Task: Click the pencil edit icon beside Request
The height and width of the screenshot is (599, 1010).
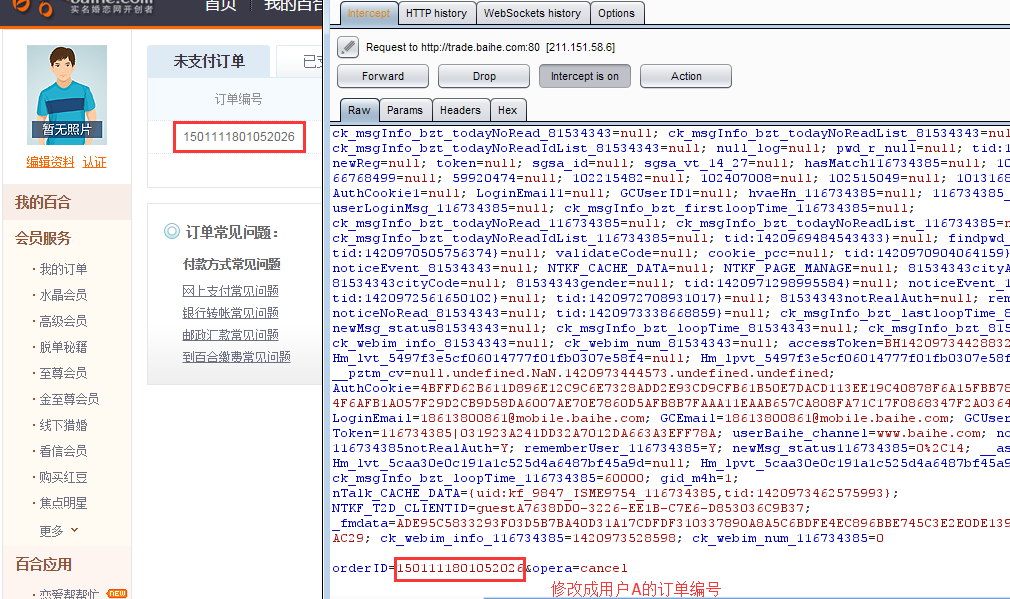Action: pyautogui.click(x=348, y=46)
